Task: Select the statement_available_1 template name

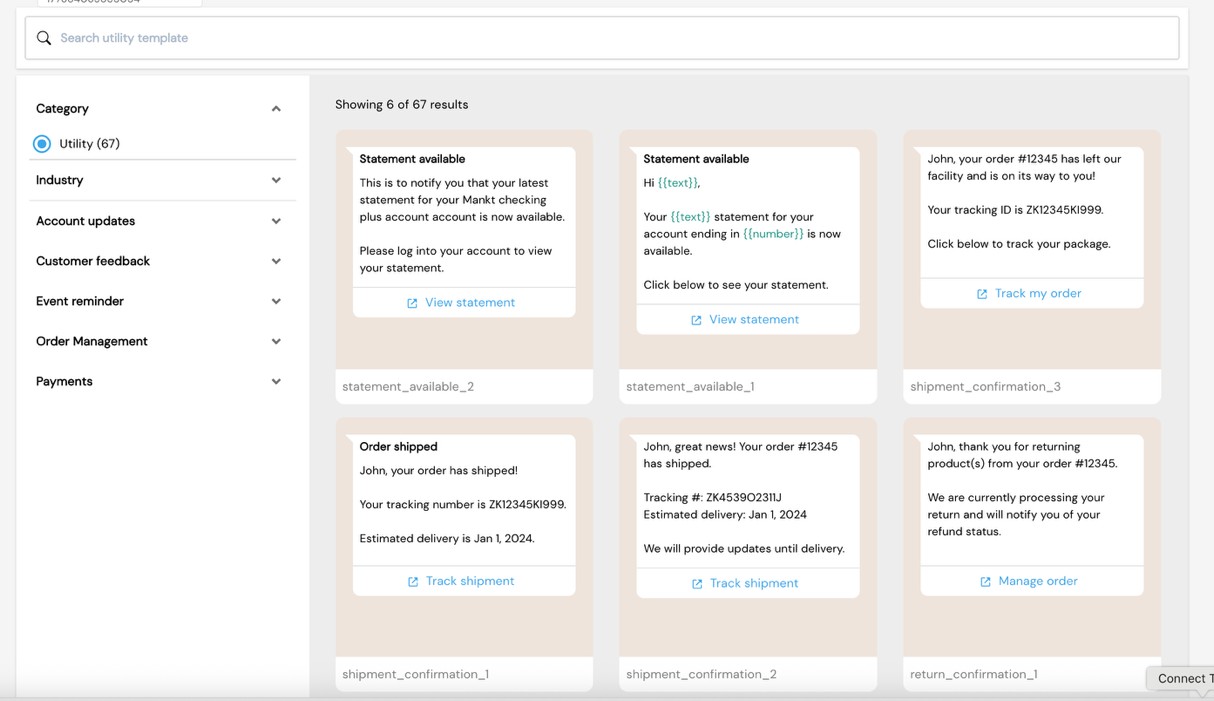Action: tap(690, 386)
